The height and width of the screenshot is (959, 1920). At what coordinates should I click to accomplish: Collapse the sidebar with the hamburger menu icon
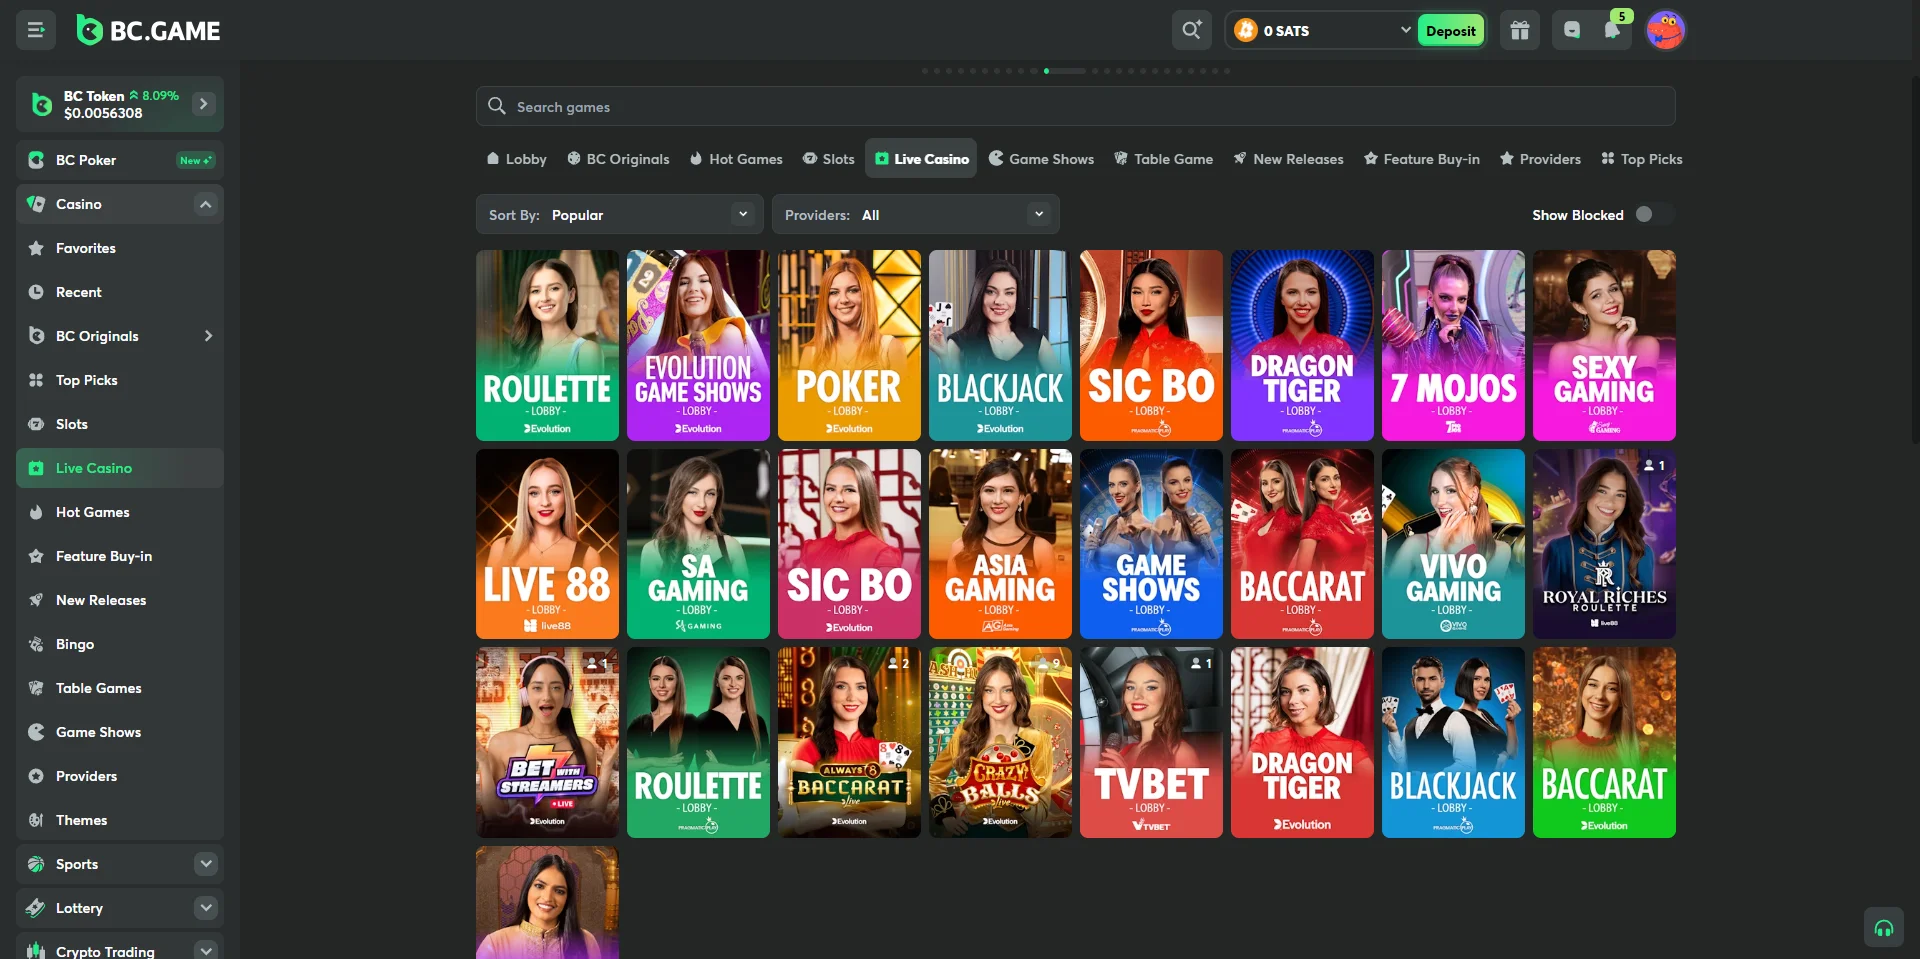pyautogui.click(x=36, y=30)
